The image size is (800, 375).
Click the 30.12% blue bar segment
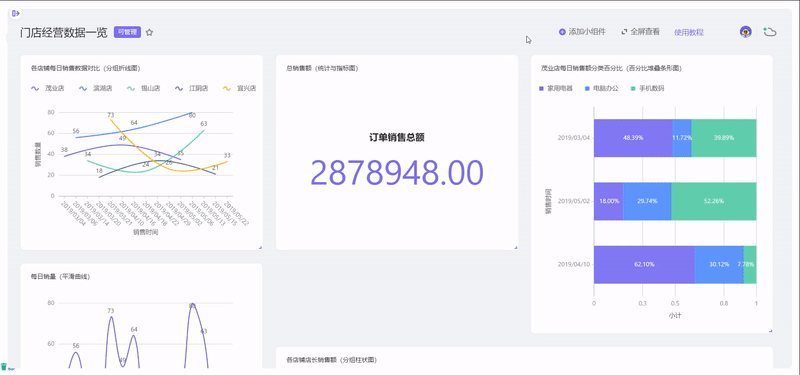(719, 264)
